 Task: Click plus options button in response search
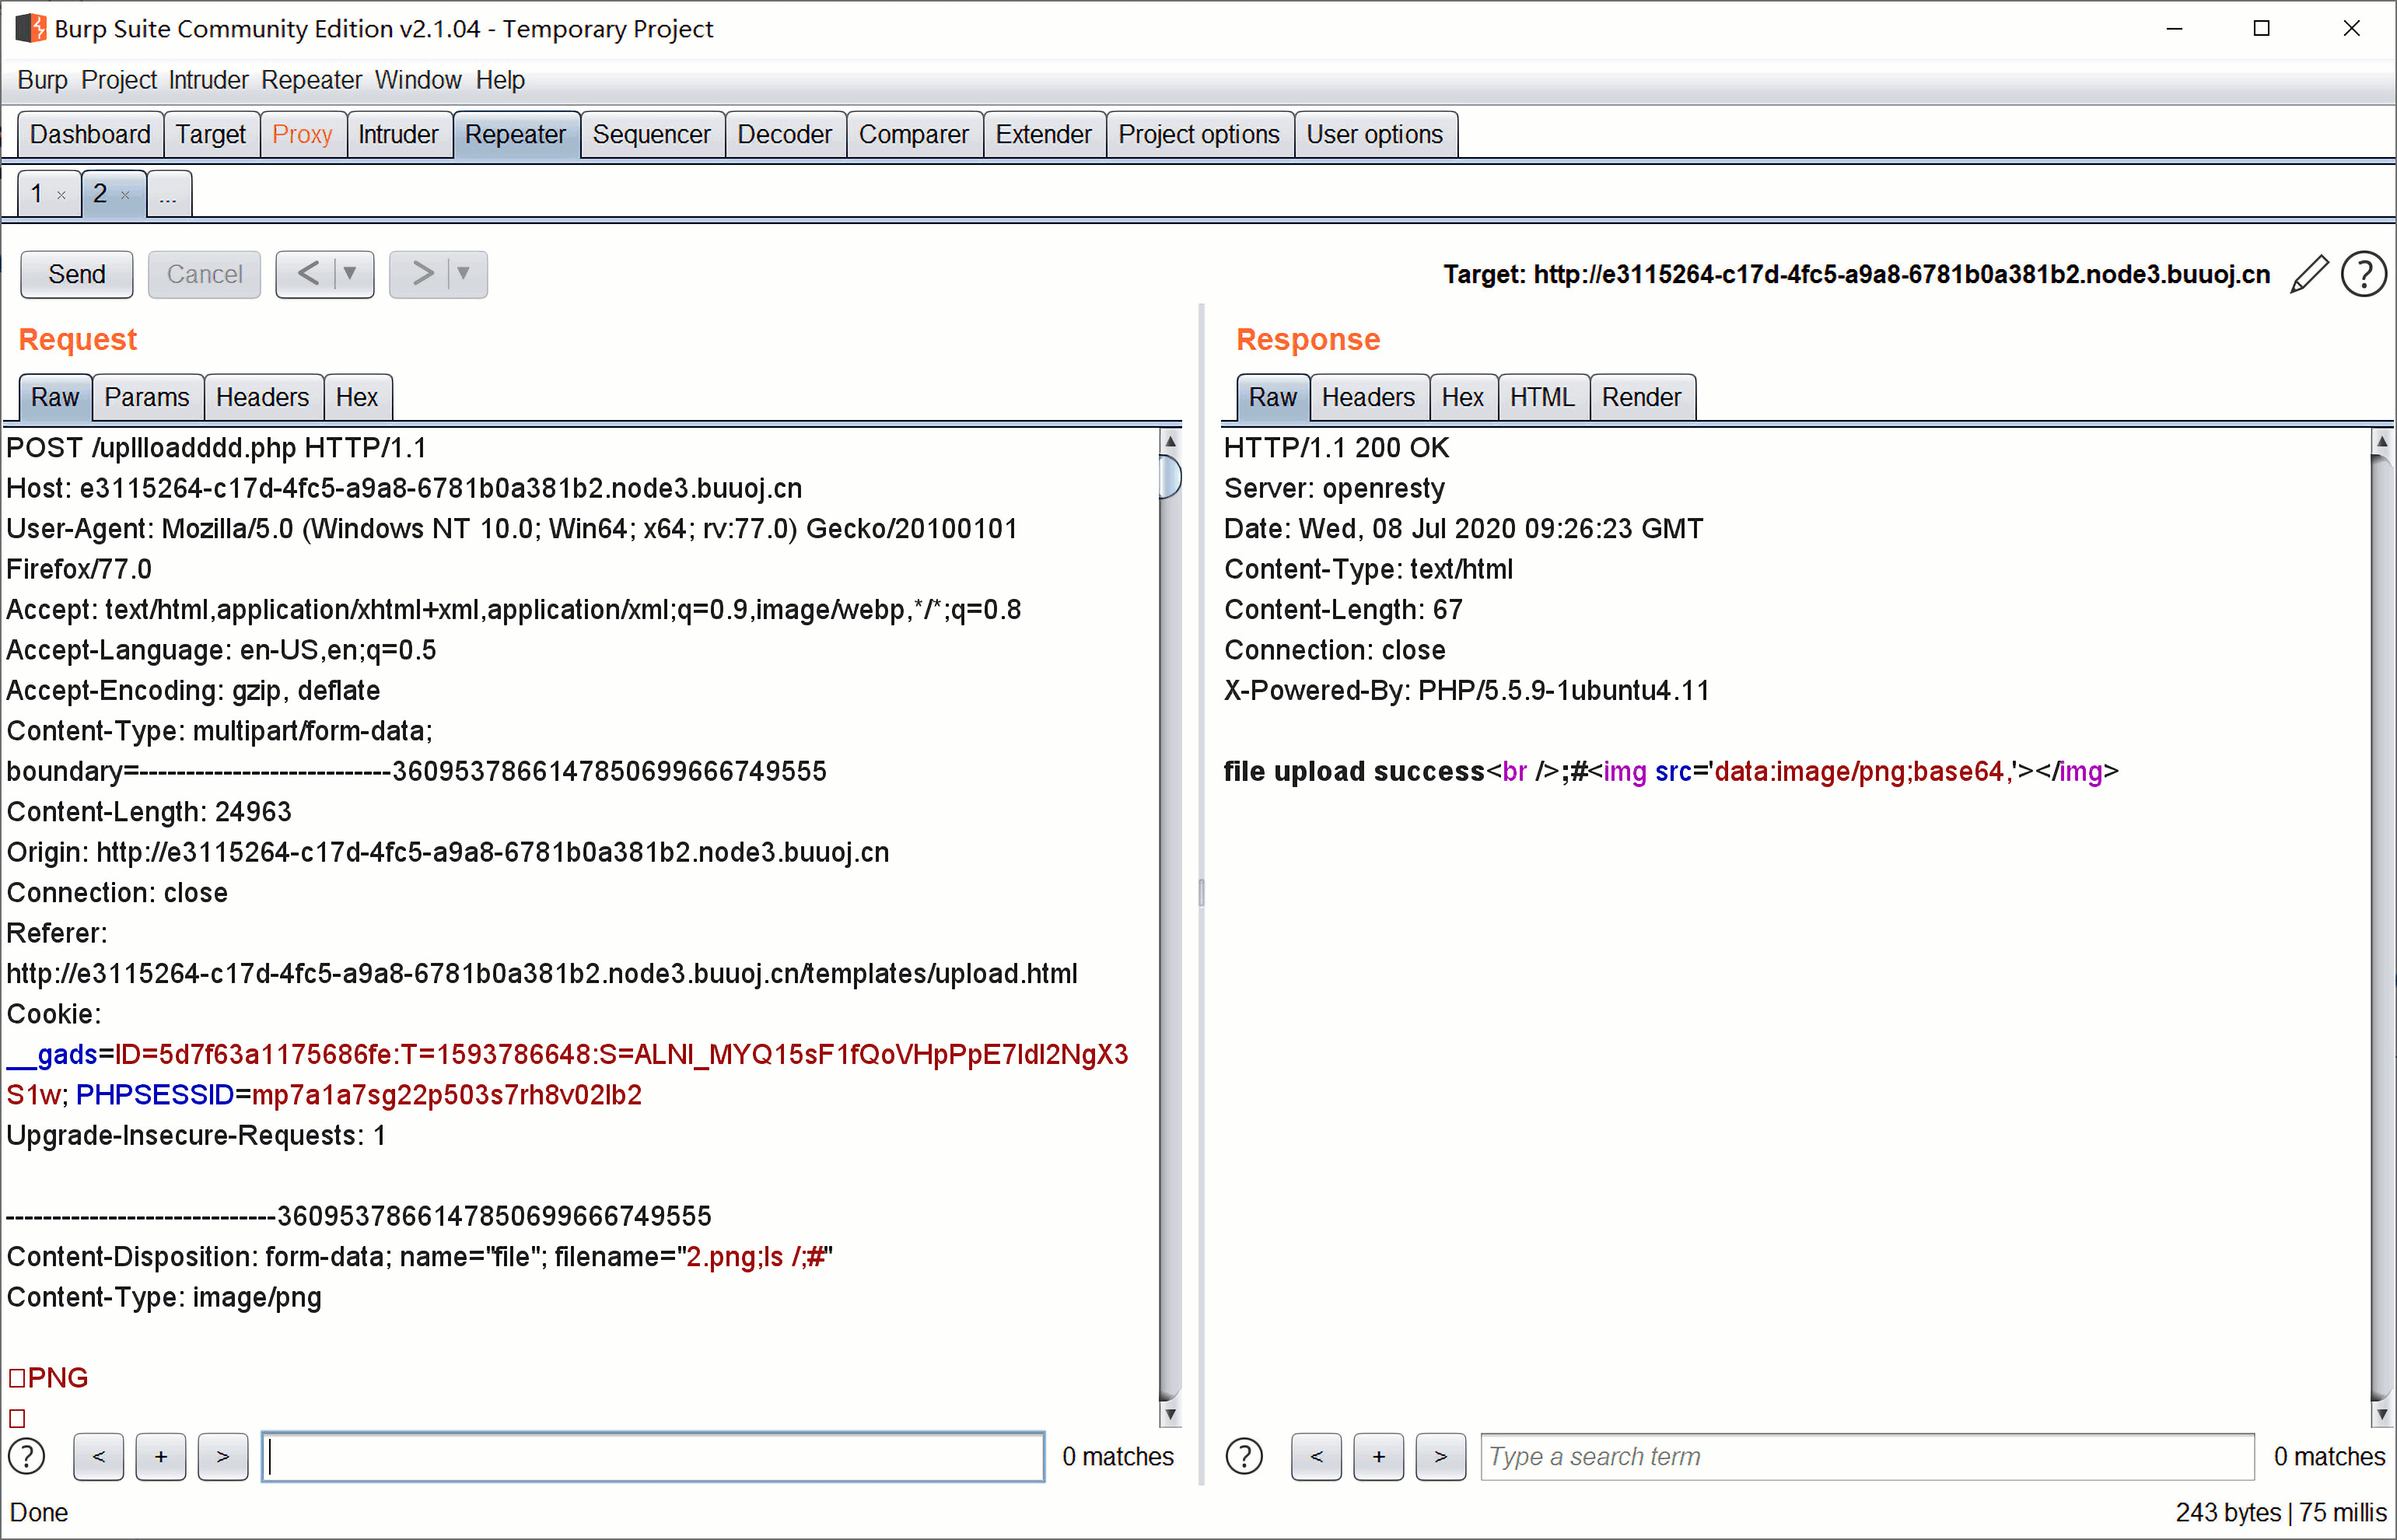pos(1379,1456)
